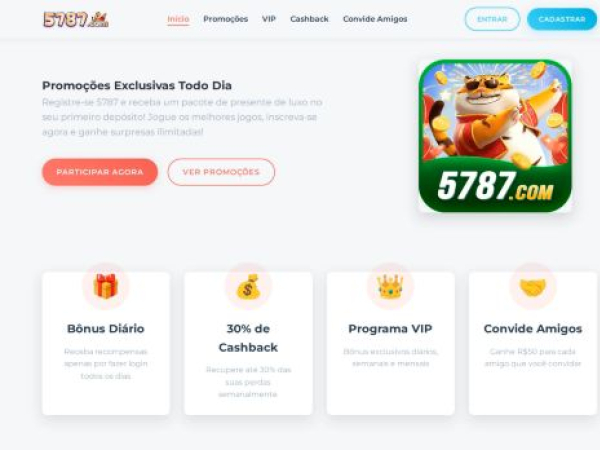The width and height of the screenshot is (600, 450).
Task: Click the ENTRAR login button
Action: pos(492,19)
